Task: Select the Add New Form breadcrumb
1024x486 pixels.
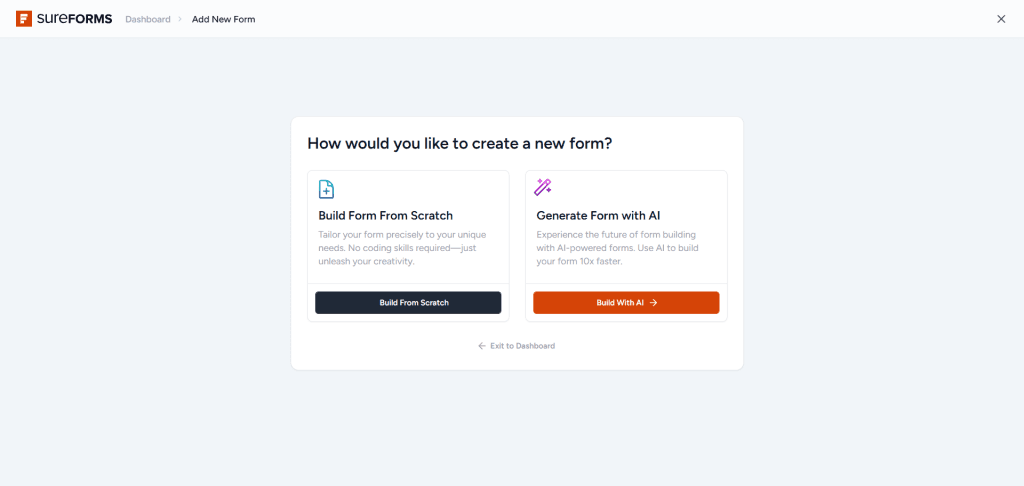Action: click(x=223, y=19)
